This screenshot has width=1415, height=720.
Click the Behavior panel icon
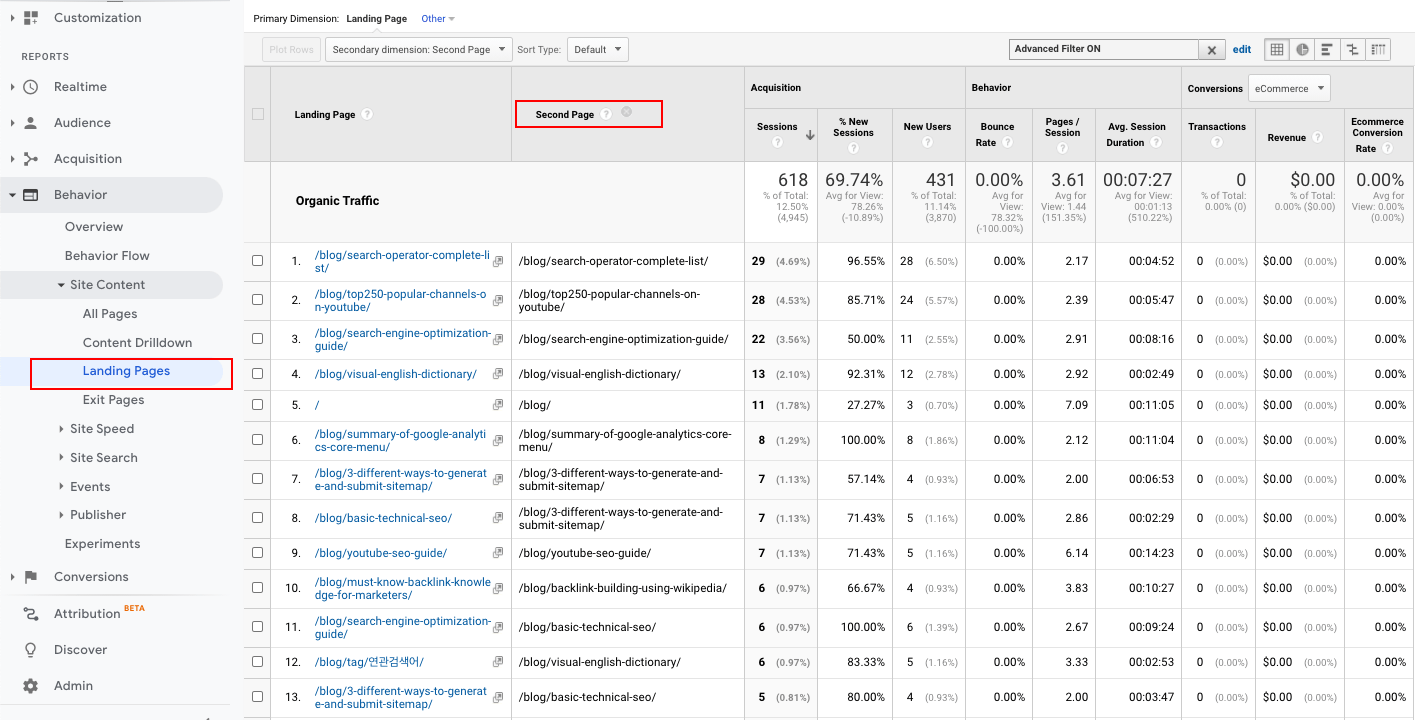pyautogui.click(x=31, y=195)
